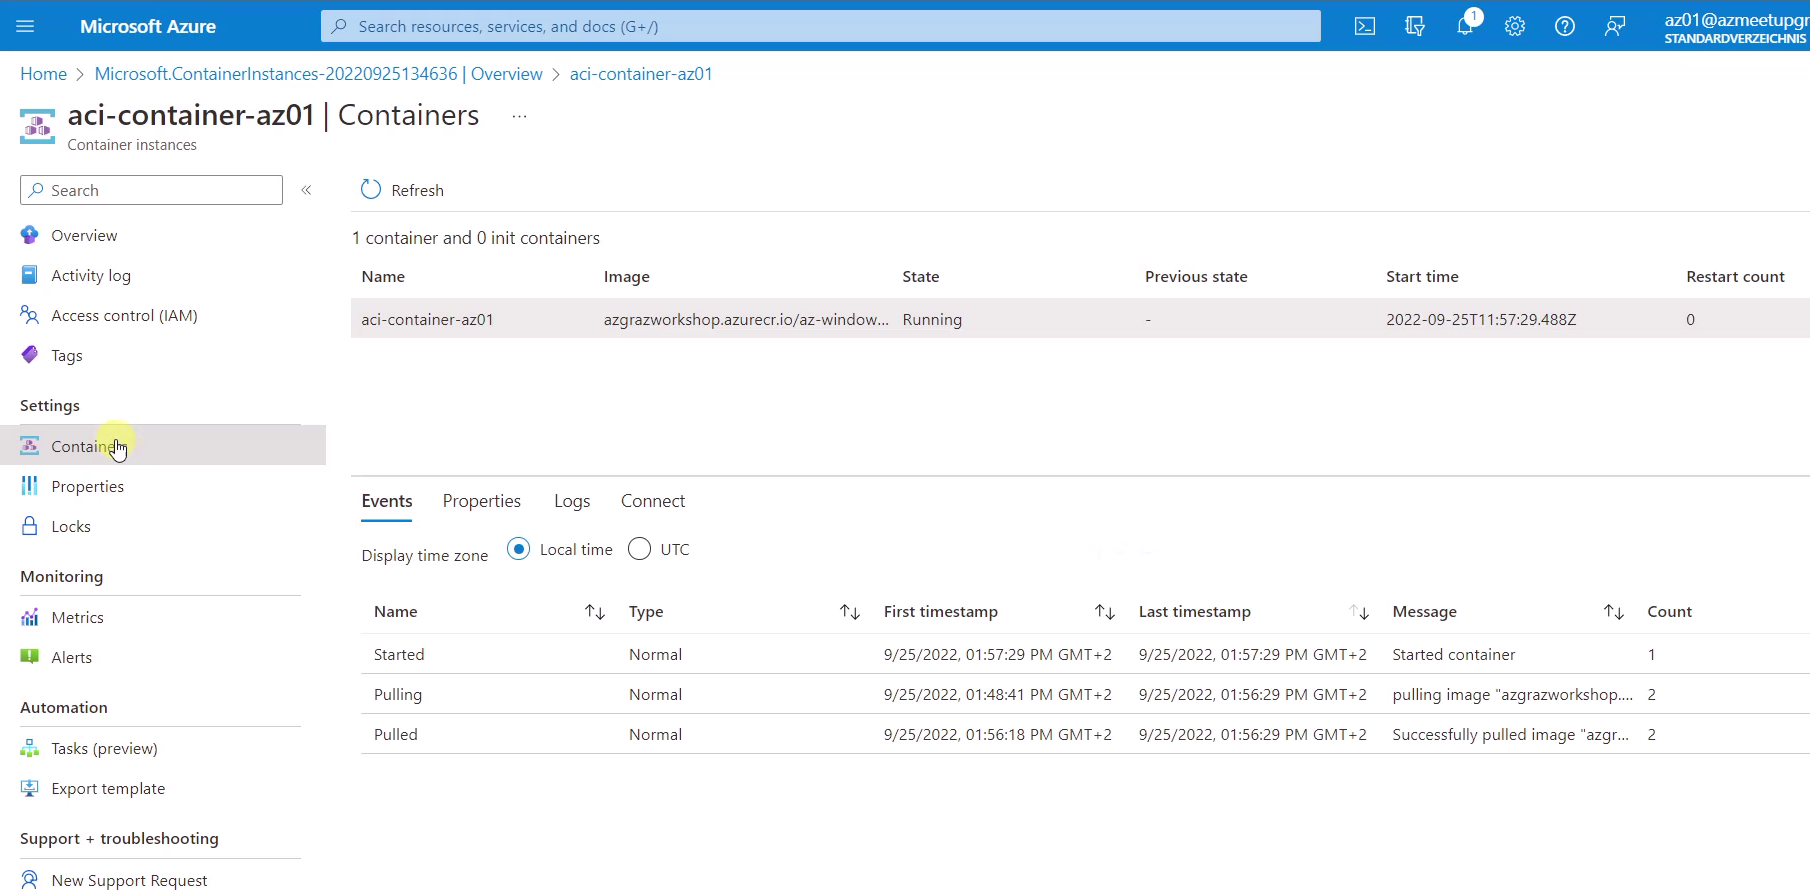
Task: Open Overview in the side menu
Action: 84,235
